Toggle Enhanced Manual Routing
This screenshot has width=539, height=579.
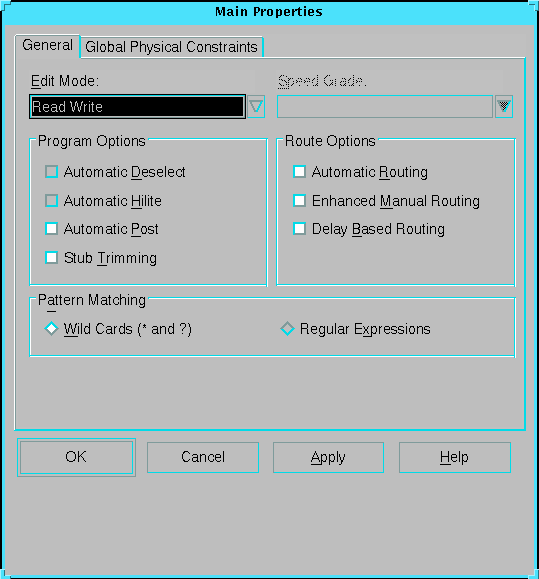click(299, 201)
